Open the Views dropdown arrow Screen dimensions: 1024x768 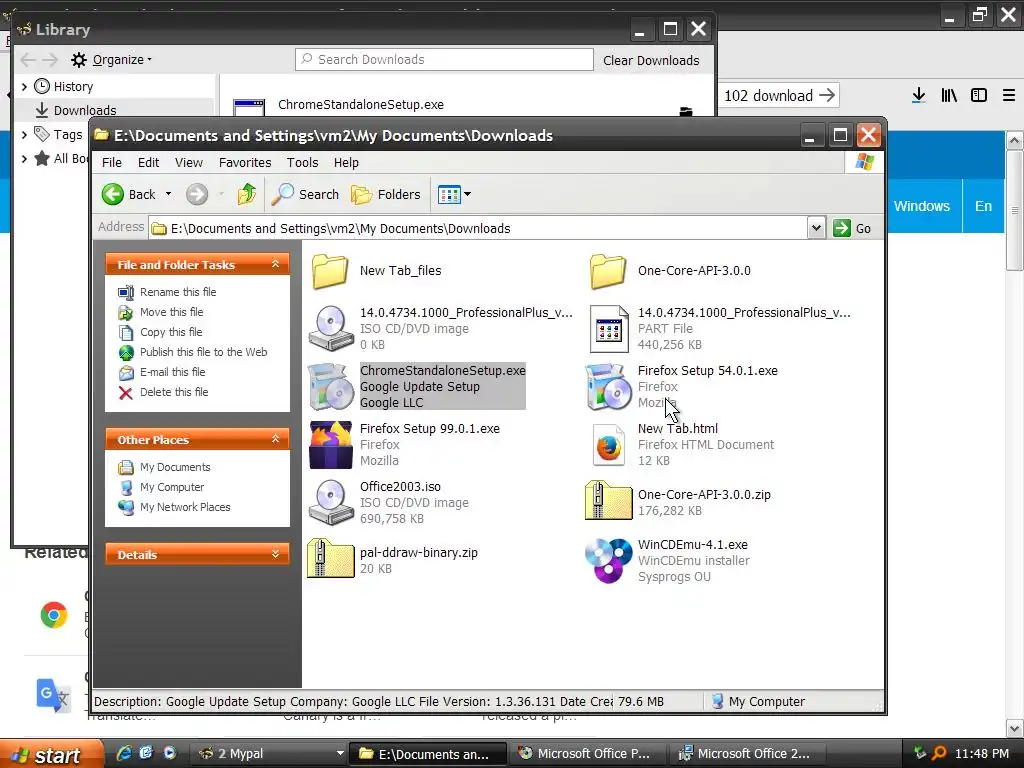point(468,194)
